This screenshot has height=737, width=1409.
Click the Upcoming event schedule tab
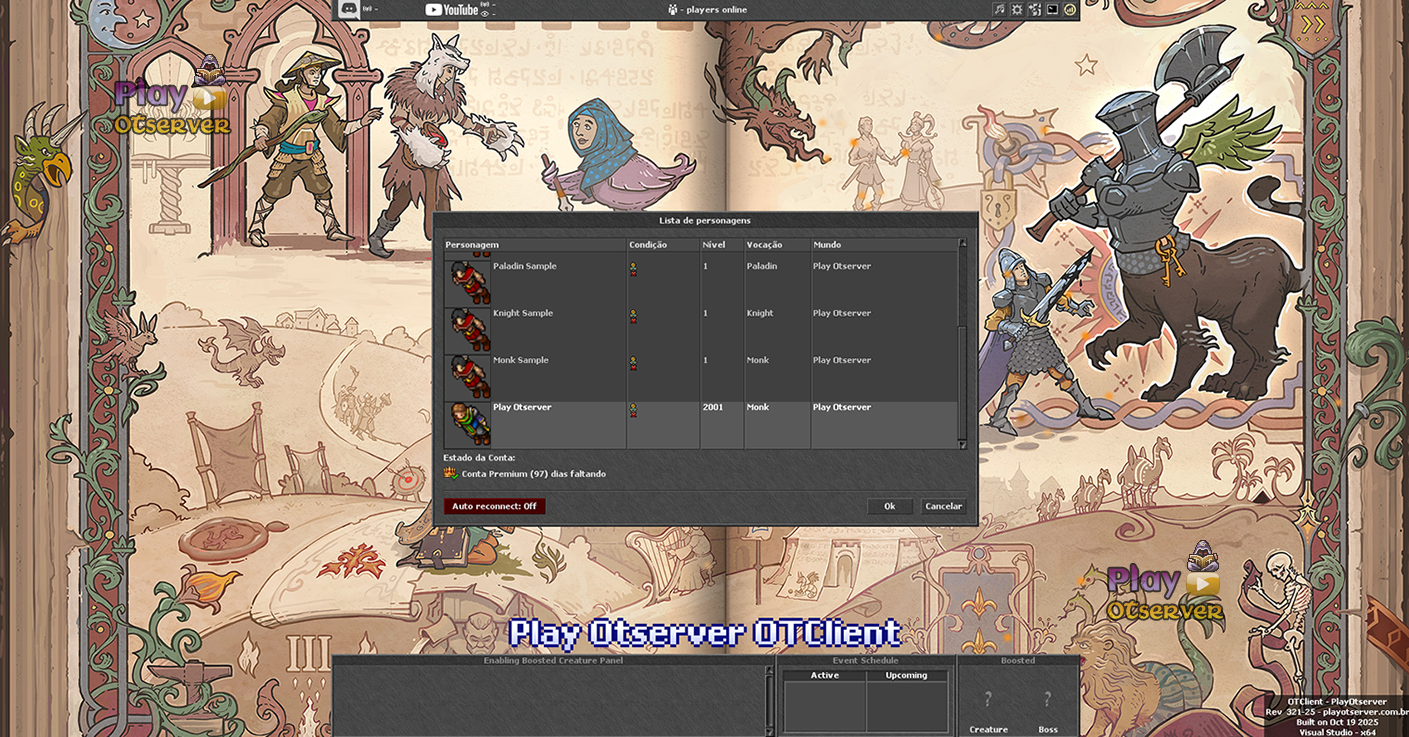point(906,676)
